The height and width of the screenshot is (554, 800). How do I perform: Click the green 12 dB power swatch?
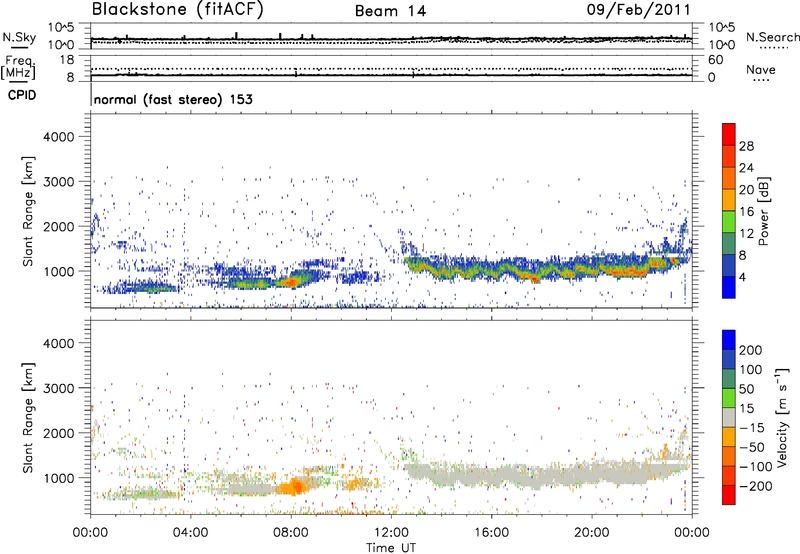point(728,222)
